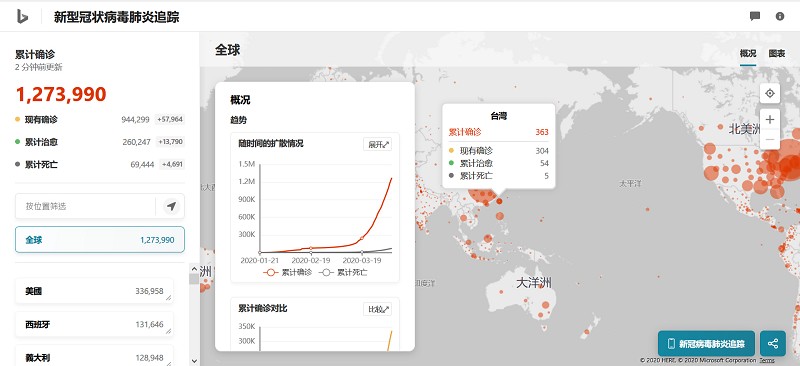Click the 北美洲 map label

(x=746, y=129)
